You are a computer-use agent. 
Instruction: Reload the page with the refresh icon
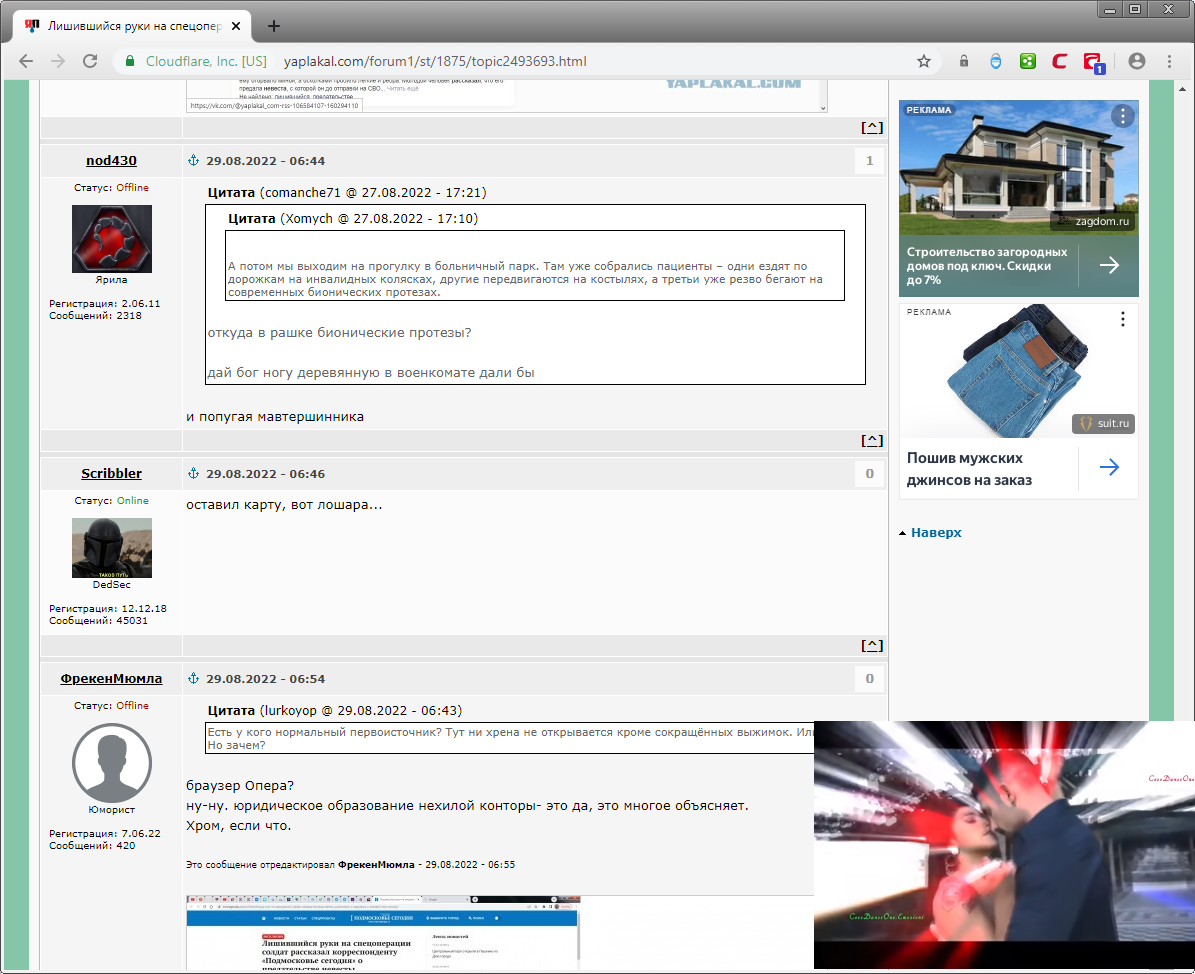[90, 61]
